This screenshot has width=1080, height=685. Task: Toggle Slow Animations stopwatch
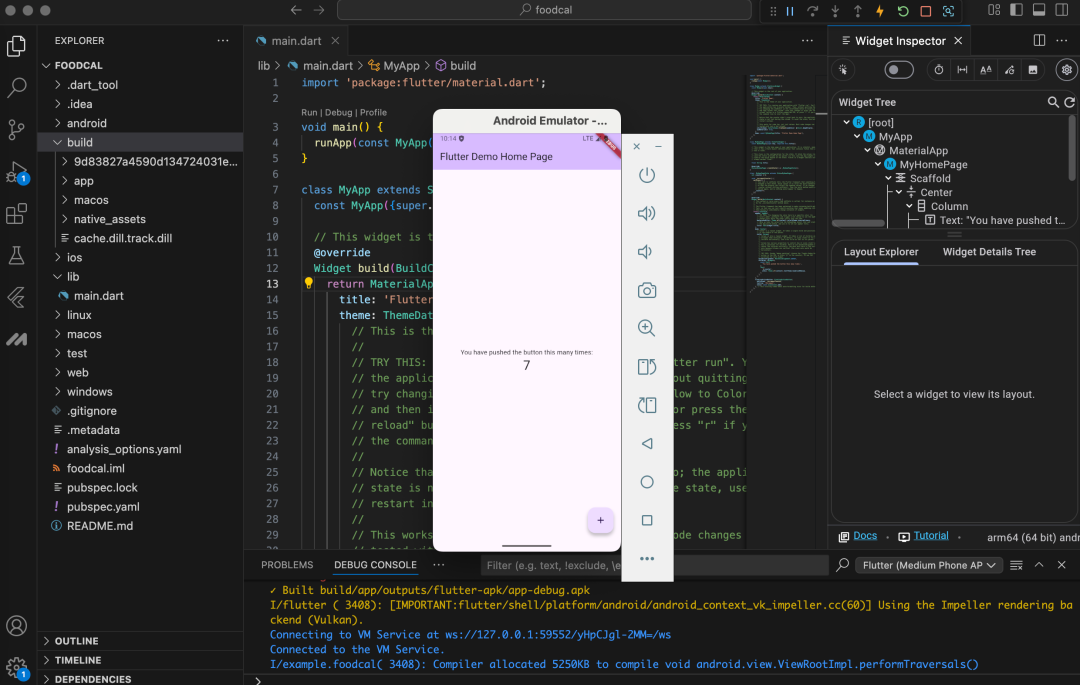939,70
